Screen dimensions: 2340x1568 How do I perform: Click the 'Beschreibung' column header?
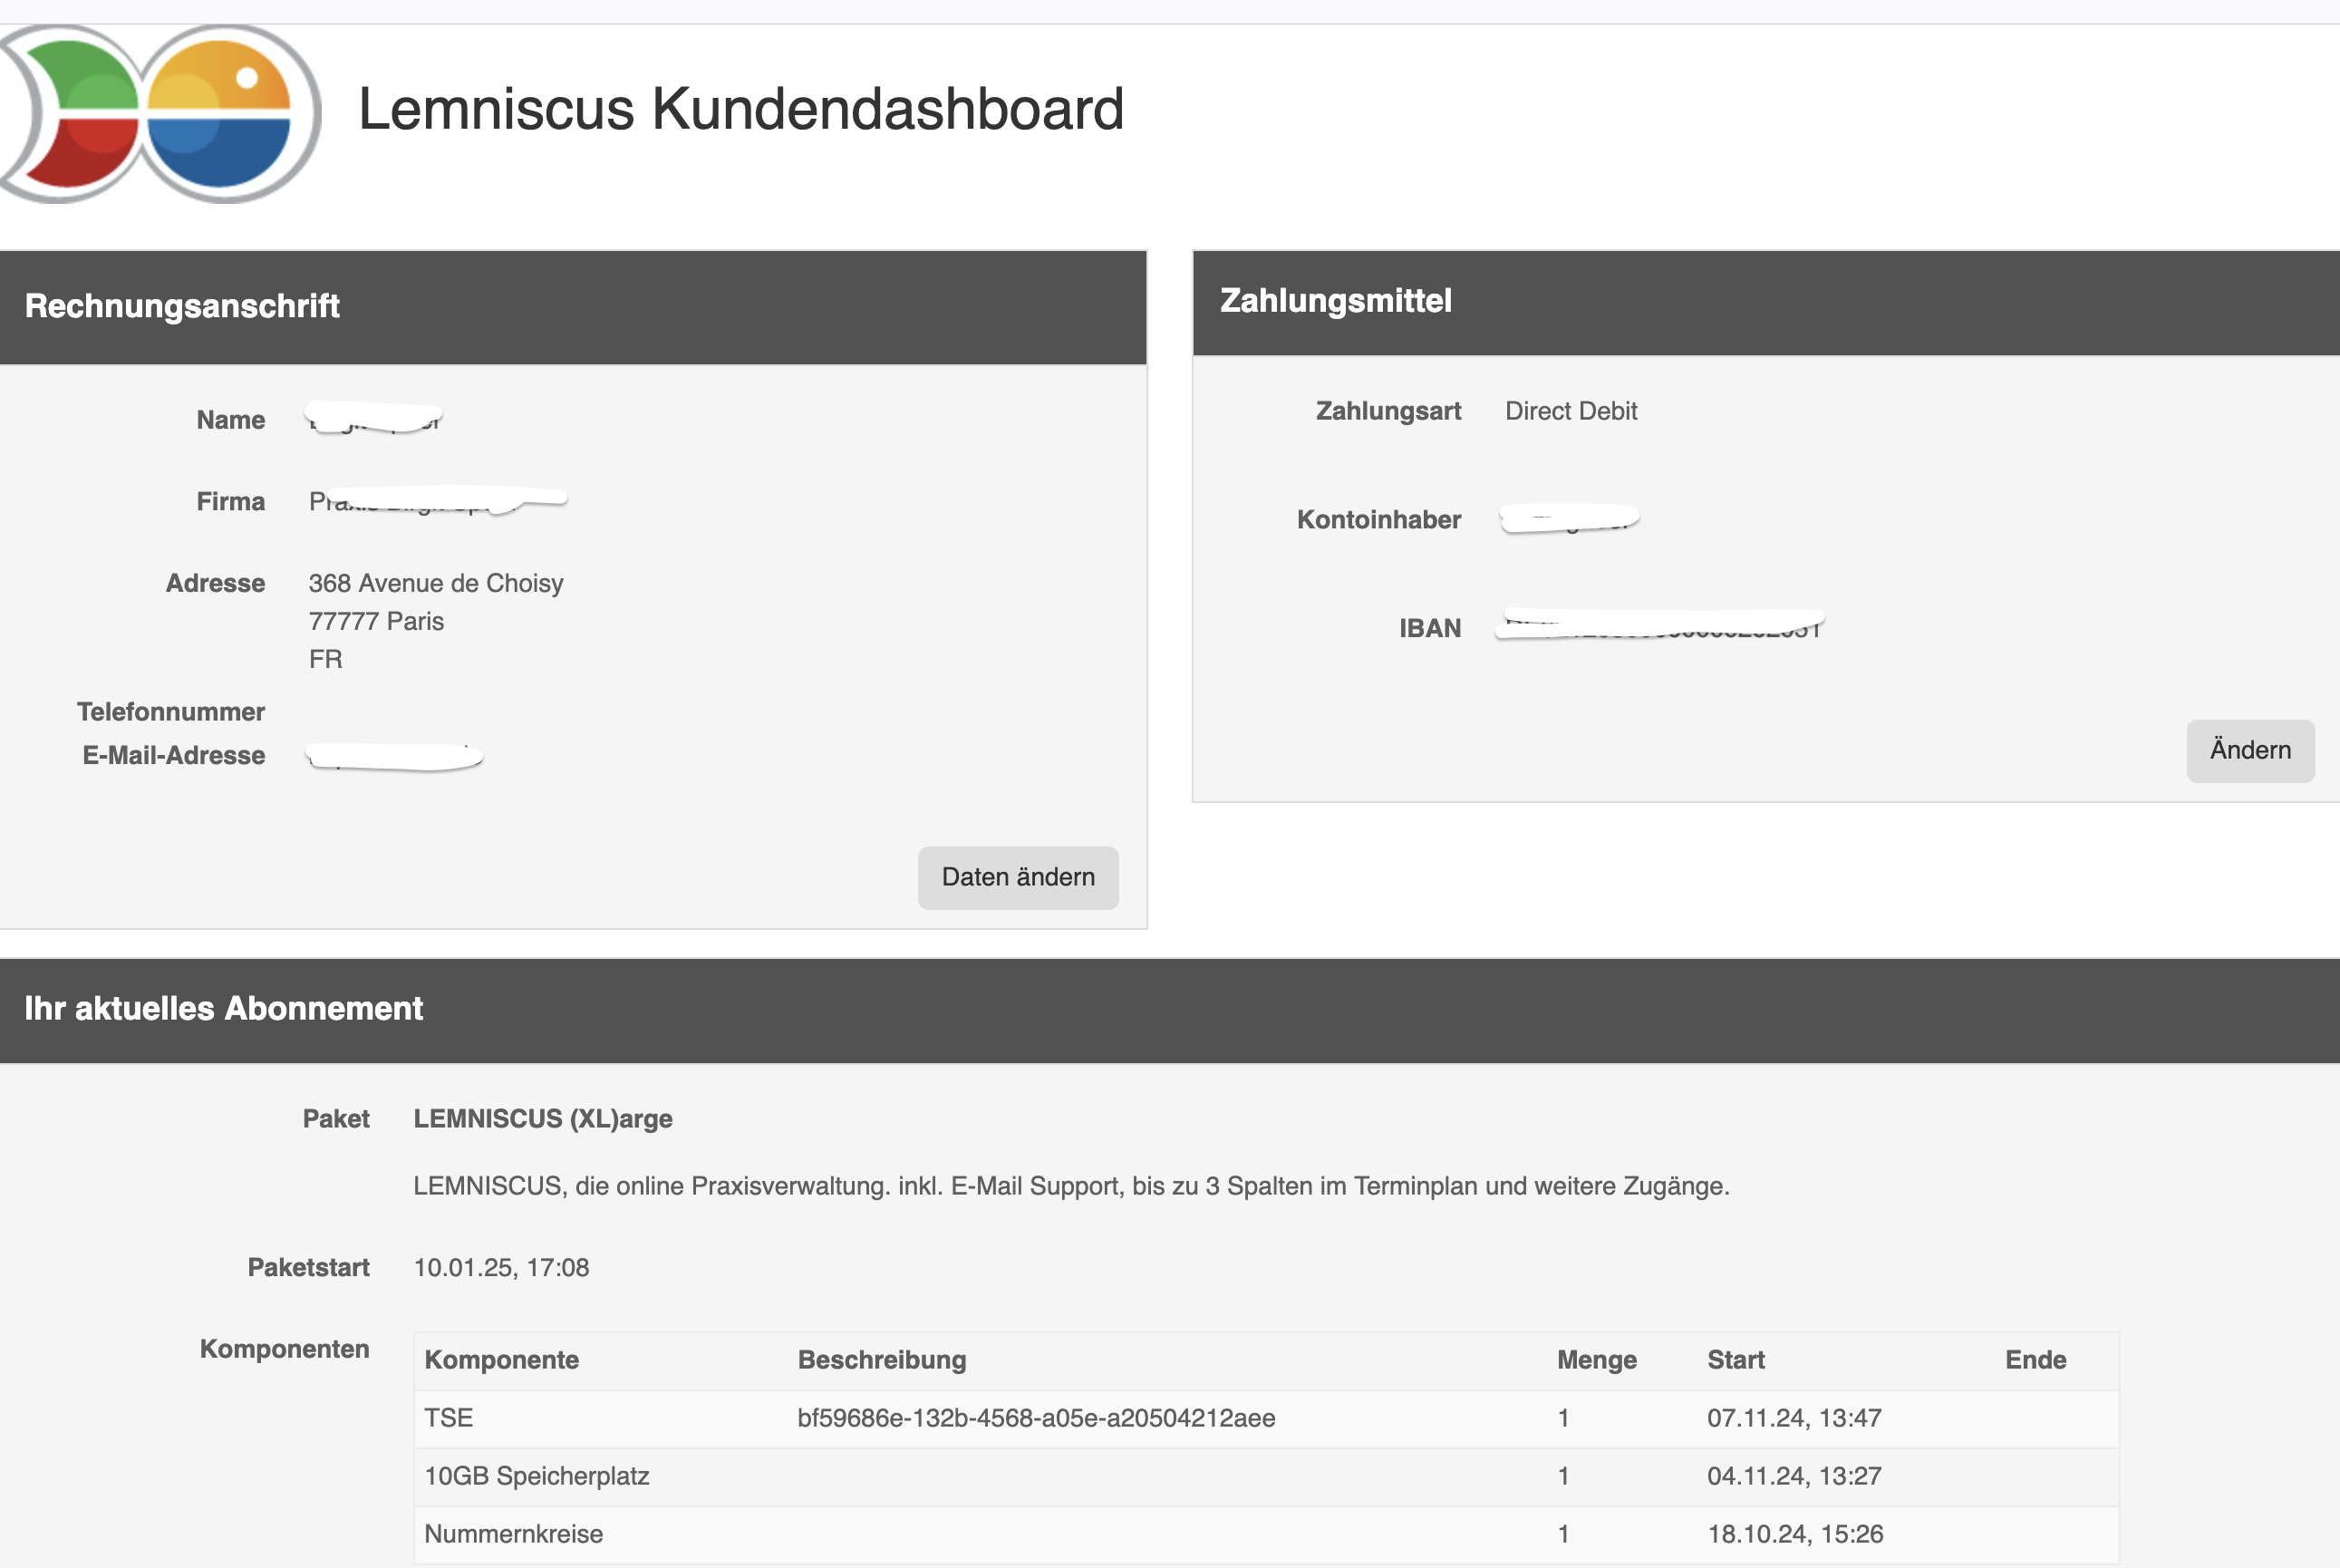(x=882, y=1360)
